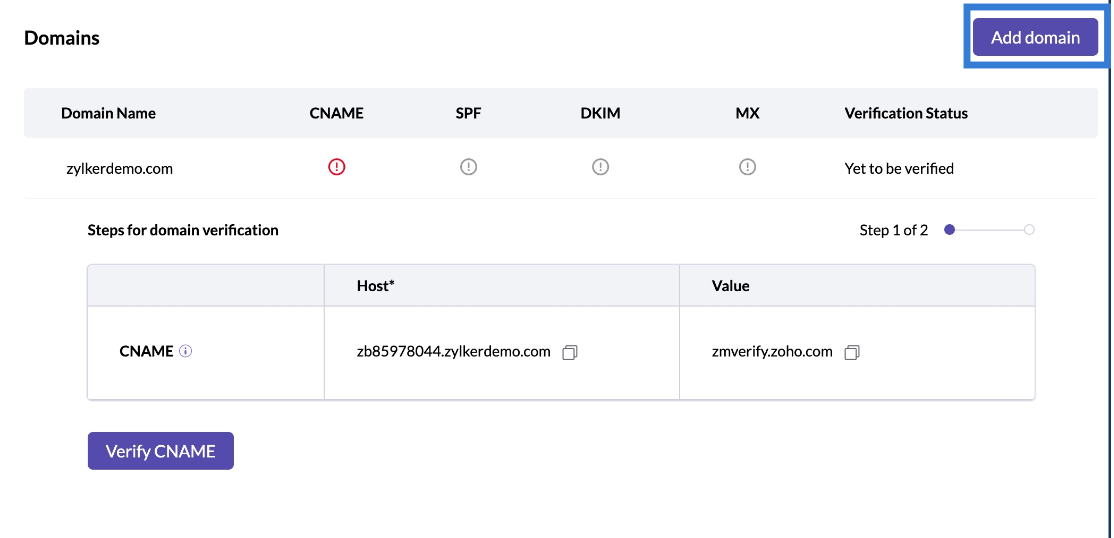1114x538 pixels.
Task: Click the DKIM status alert icon
Action: [600, 167]
